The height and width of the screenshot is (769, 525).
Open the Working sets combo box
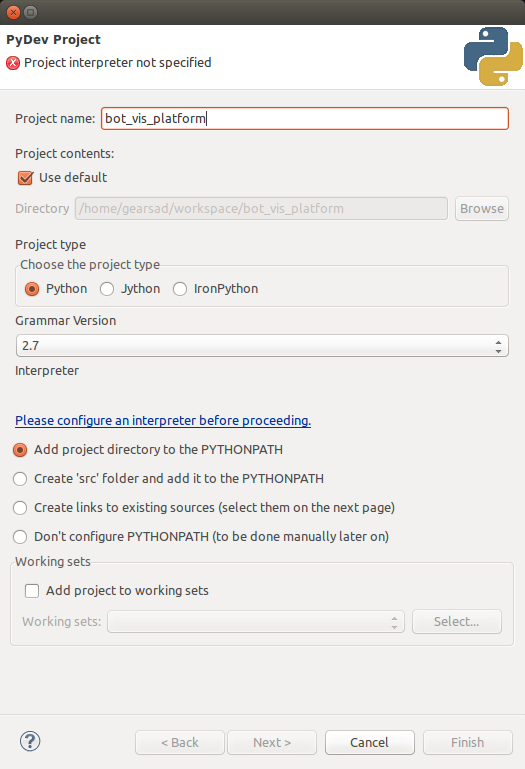pyautogui.click(x=256, y=622)
